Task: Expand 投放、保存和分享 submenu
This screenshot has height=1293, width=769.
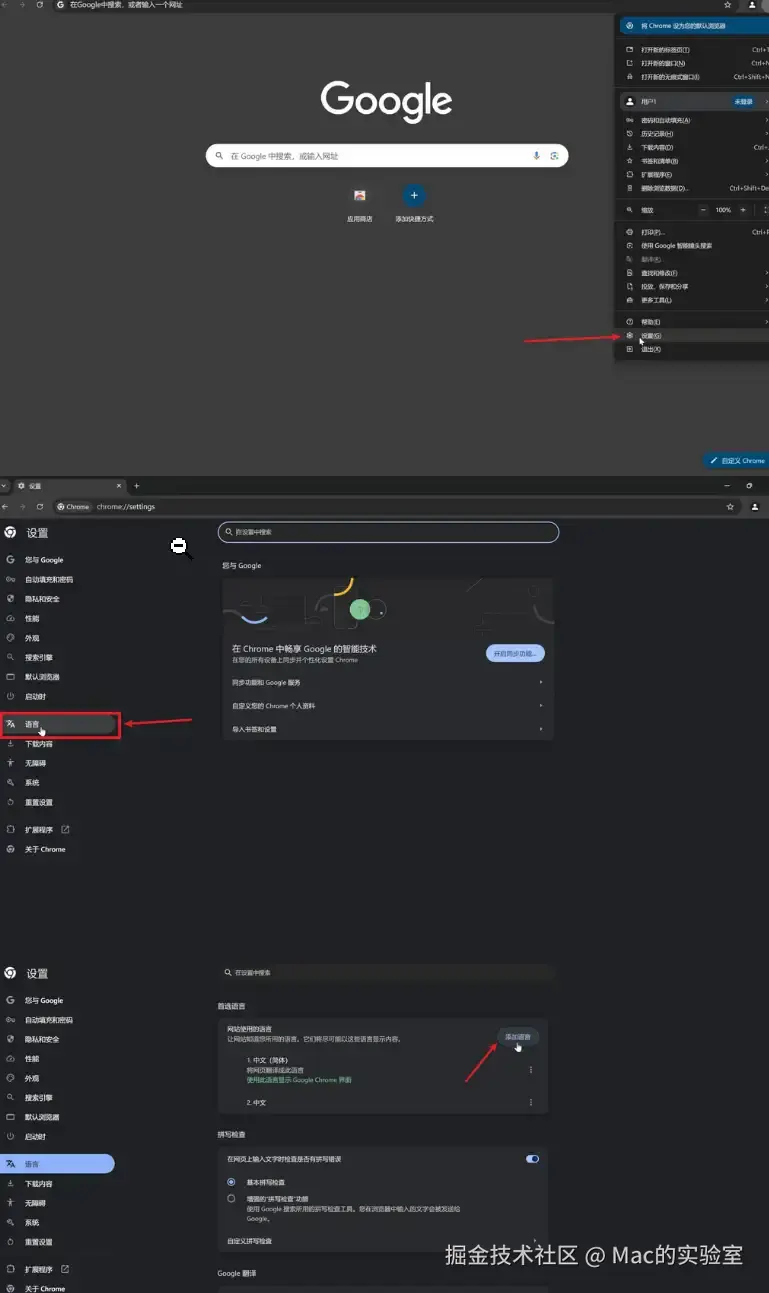Action: 694,286
